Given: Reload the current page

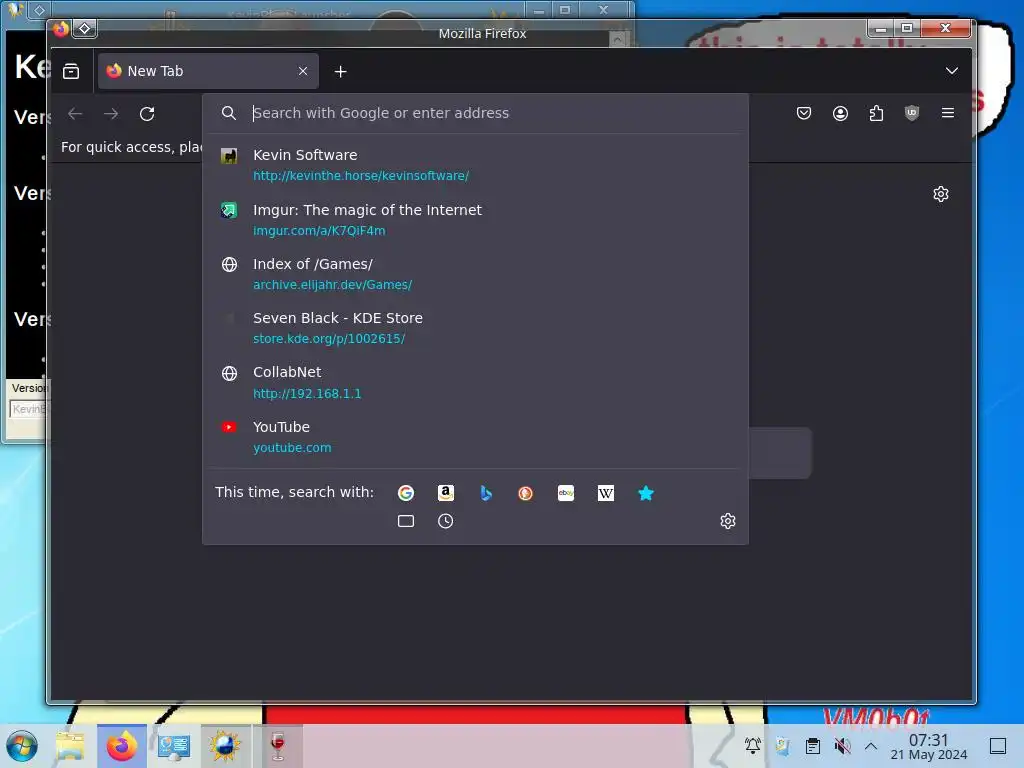Looking at the screenshot, I should (x=147, y=114).
